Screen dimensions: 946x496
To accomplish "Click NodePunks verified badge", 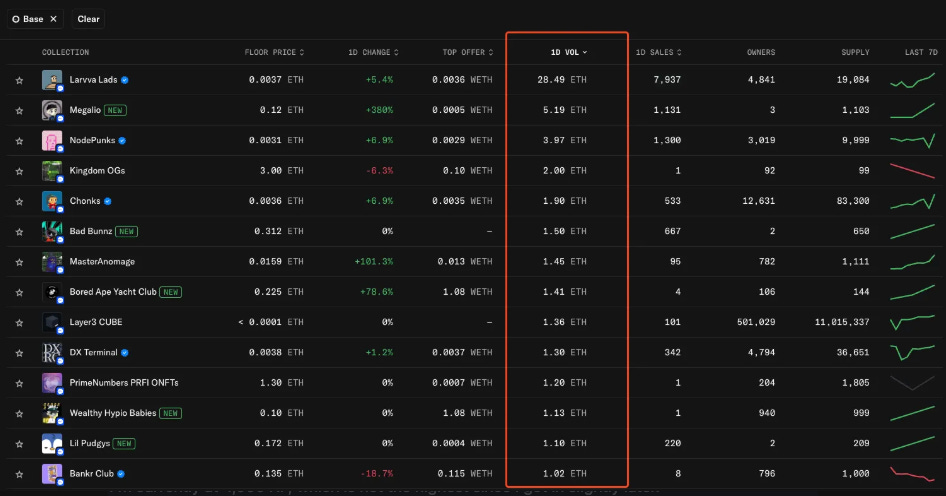I will 122,141.
